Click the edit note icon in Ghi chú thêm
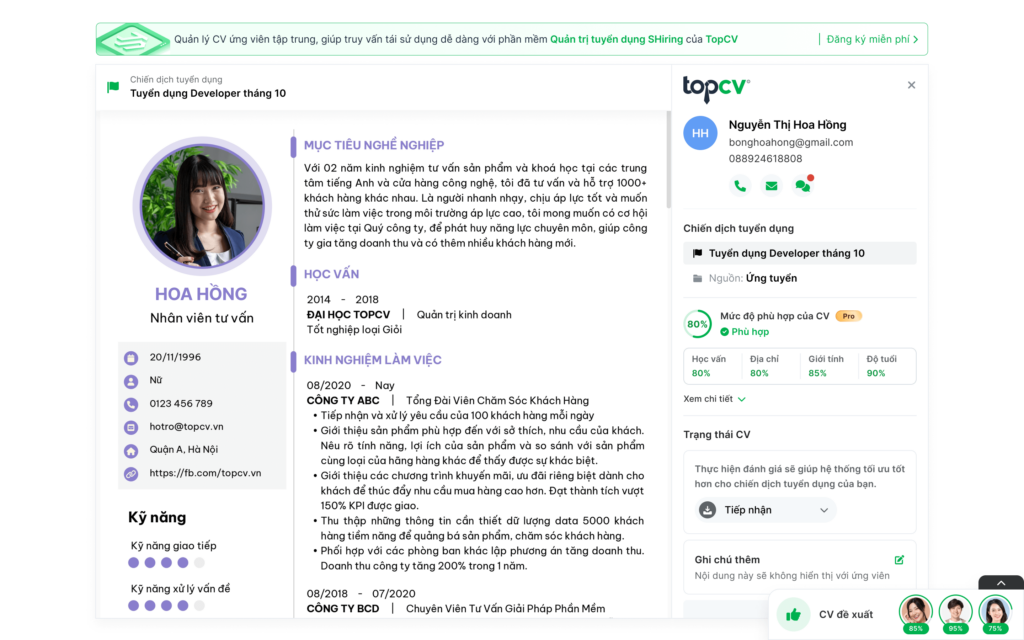 click(899, 560)
